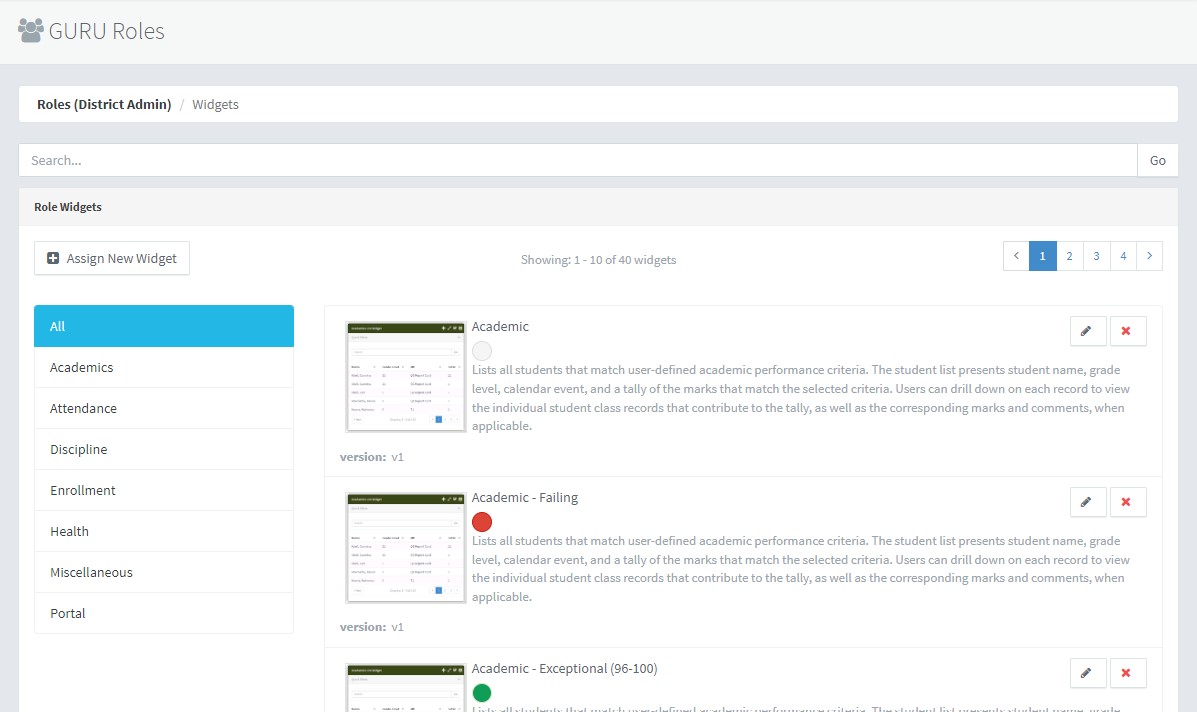Click the 'GURU Roles' page title

pos(107,31)
